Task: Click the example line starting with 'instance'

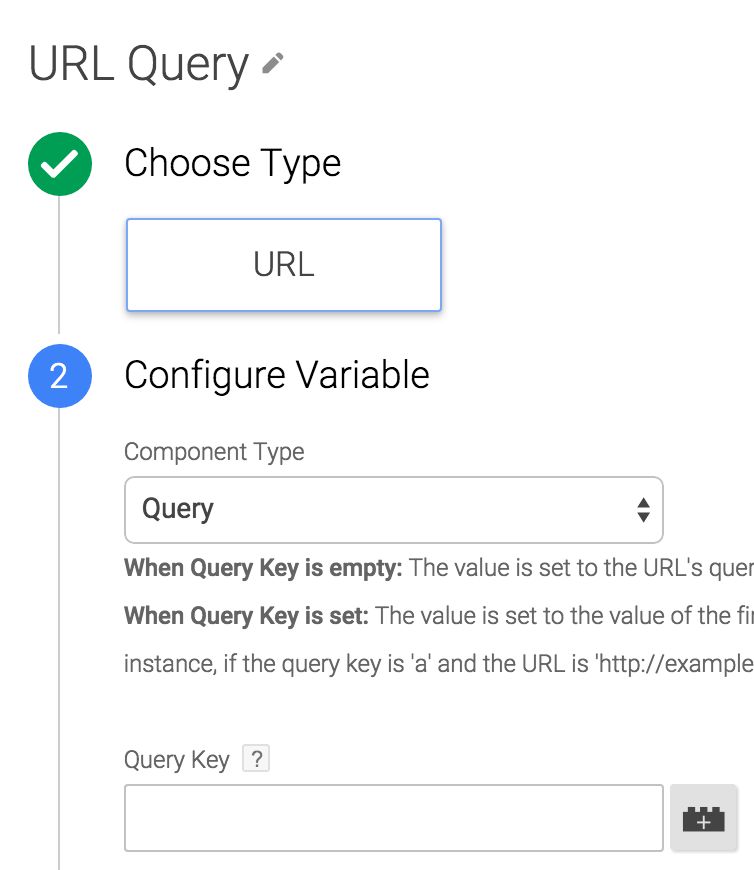Action: [439, 664]
